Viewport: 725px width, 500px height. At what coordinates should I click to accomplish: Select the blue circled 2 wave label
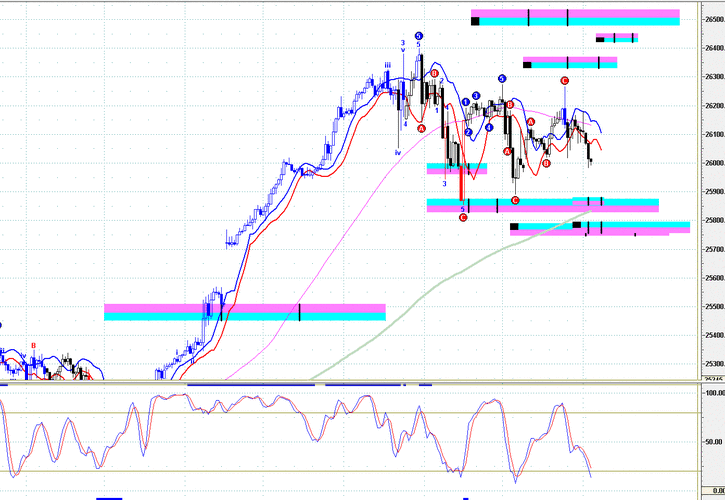tap(467, 132)
